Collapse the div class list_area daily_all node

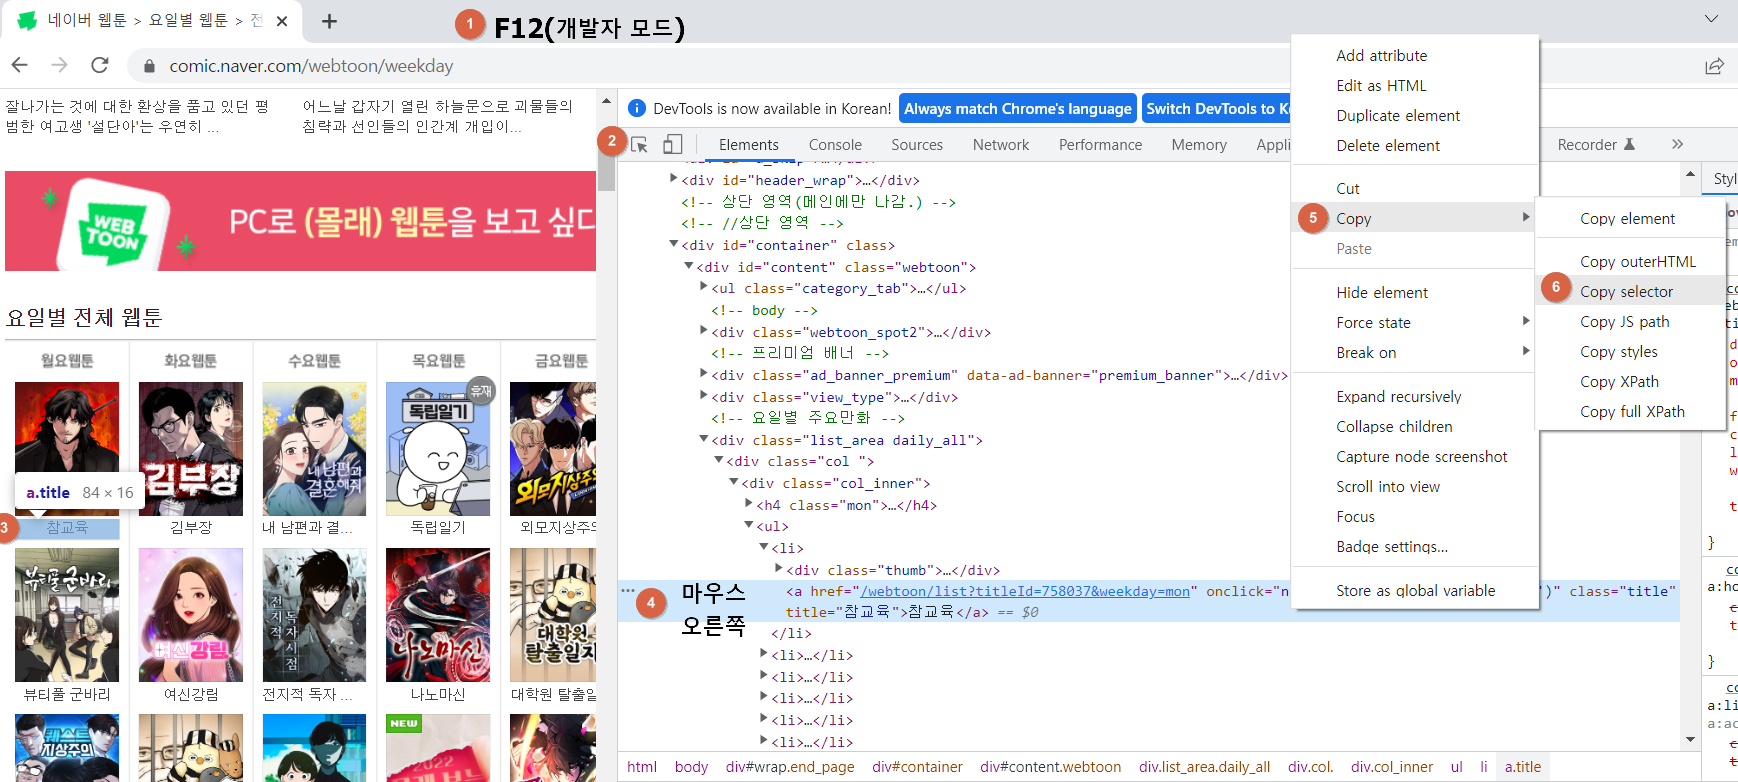coord(703,439)
